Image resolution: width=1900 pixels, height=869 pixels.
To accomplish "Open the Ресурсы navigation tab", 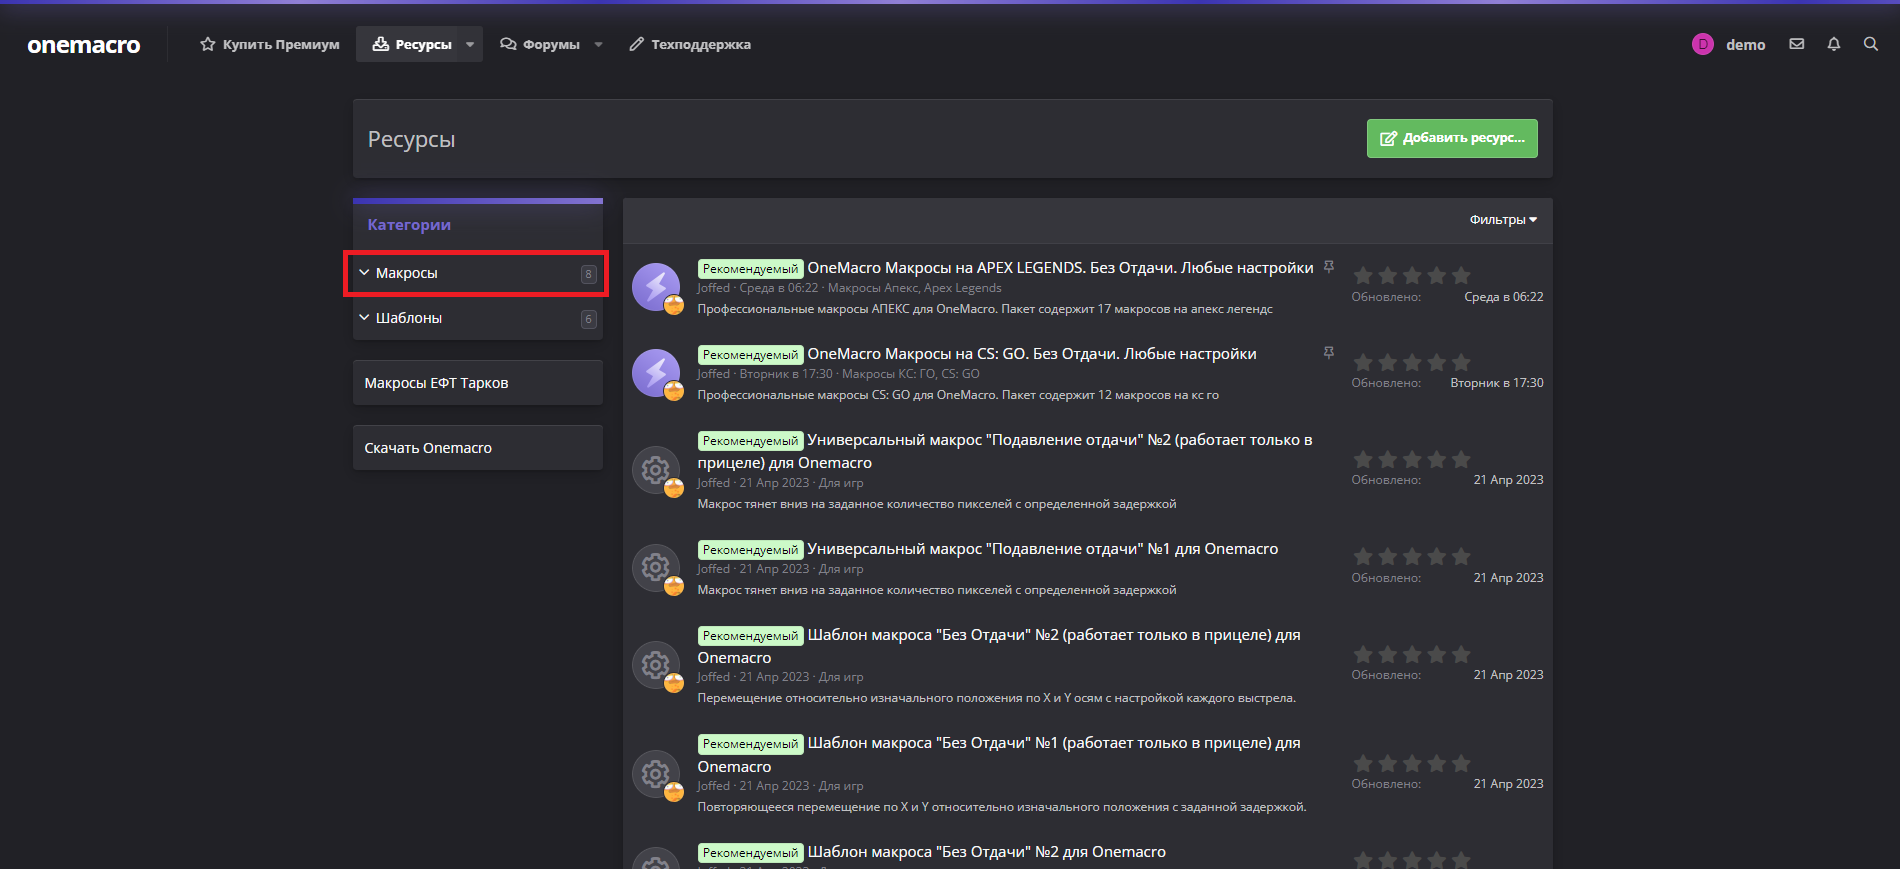I will click(412, 44).
